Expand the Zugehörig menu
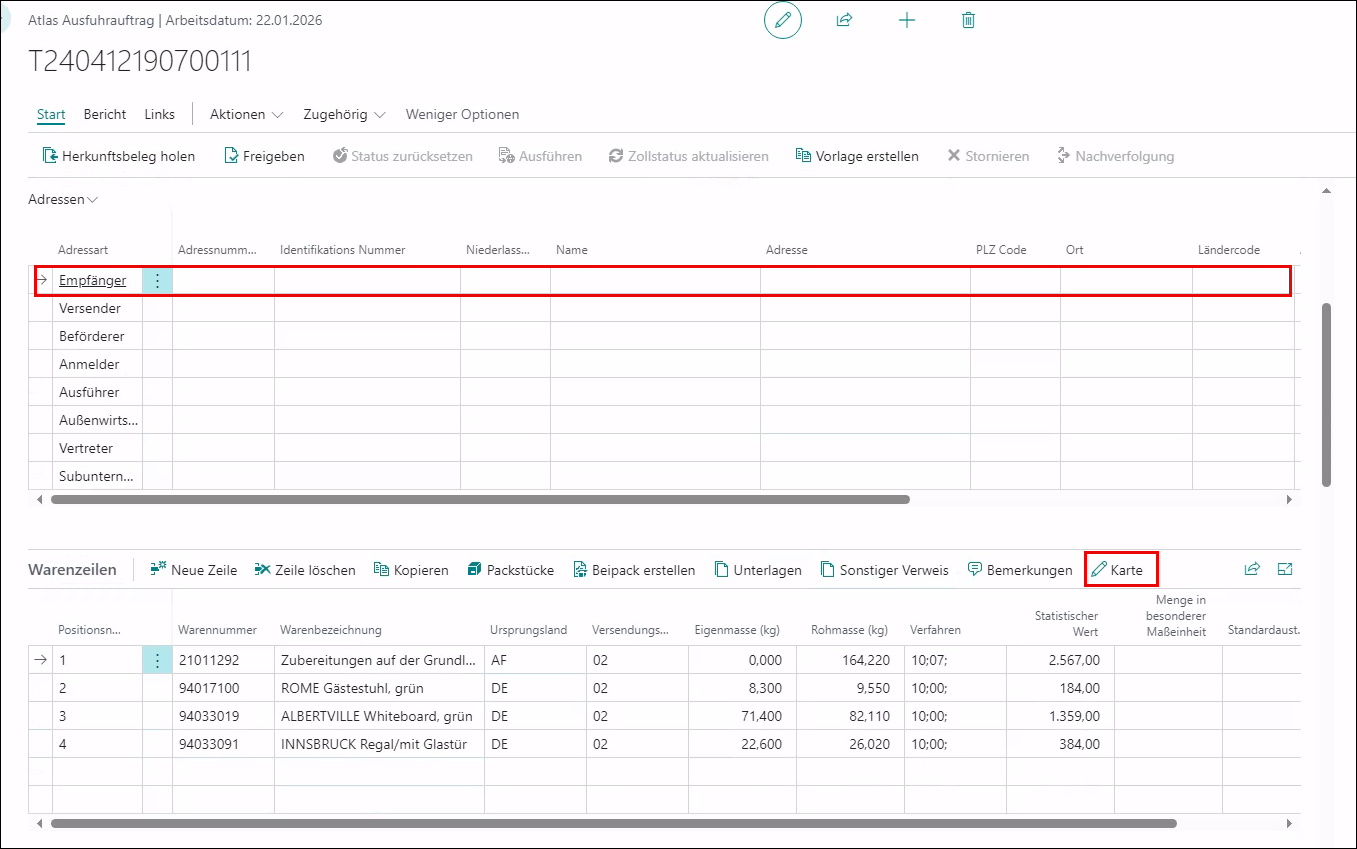This screenshot has width=1357, height=849. [x=345, y=114]
